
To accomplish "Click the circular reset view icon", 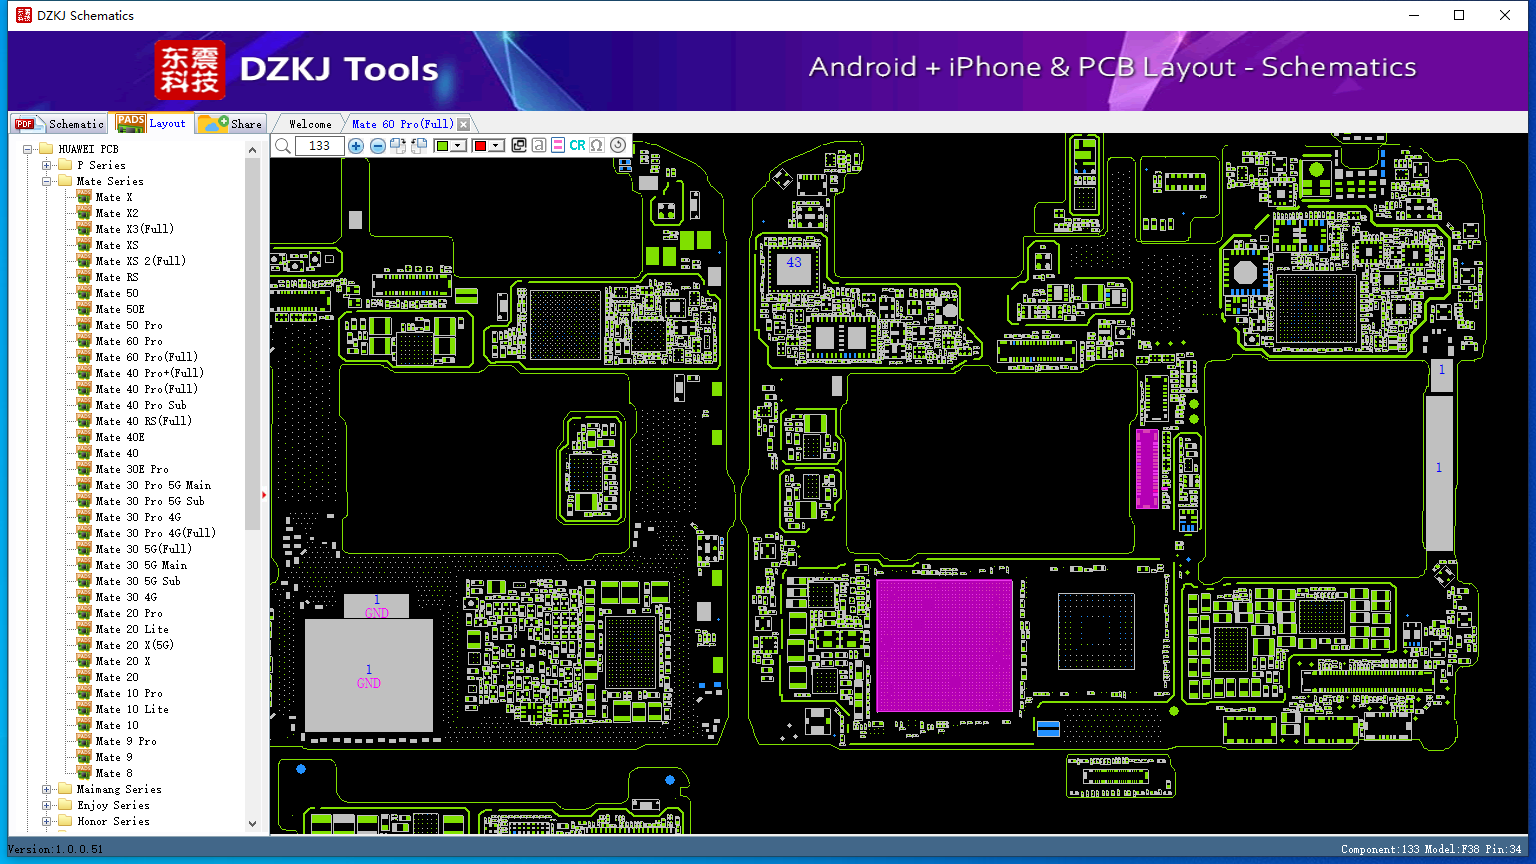I will [x=618, y=146].
